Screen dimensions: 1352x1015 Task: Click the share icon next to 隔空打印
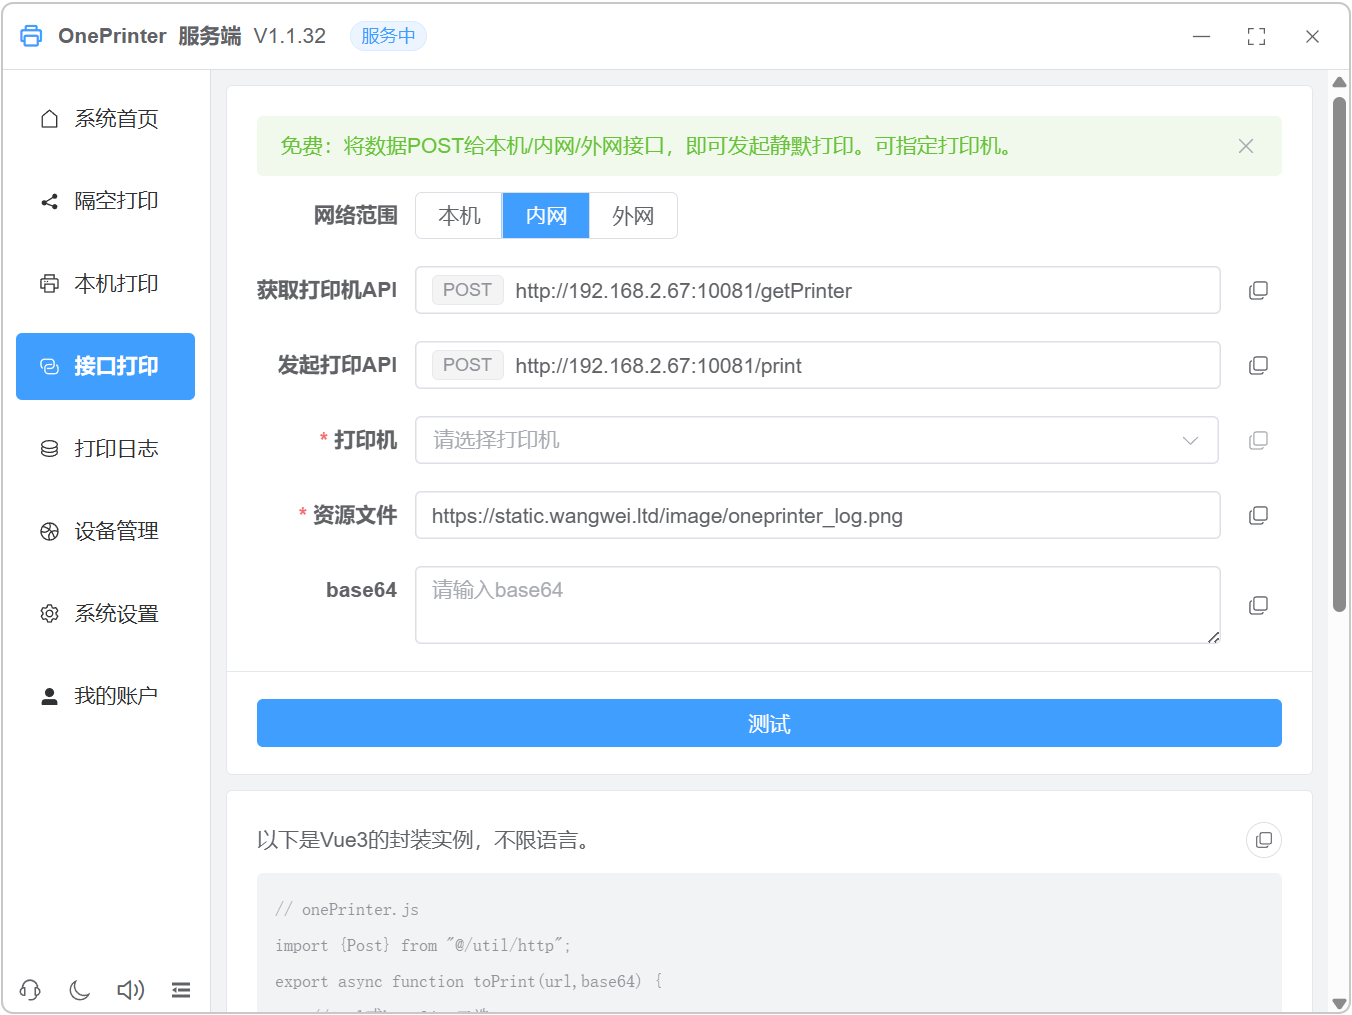click(x=49, y=201)
